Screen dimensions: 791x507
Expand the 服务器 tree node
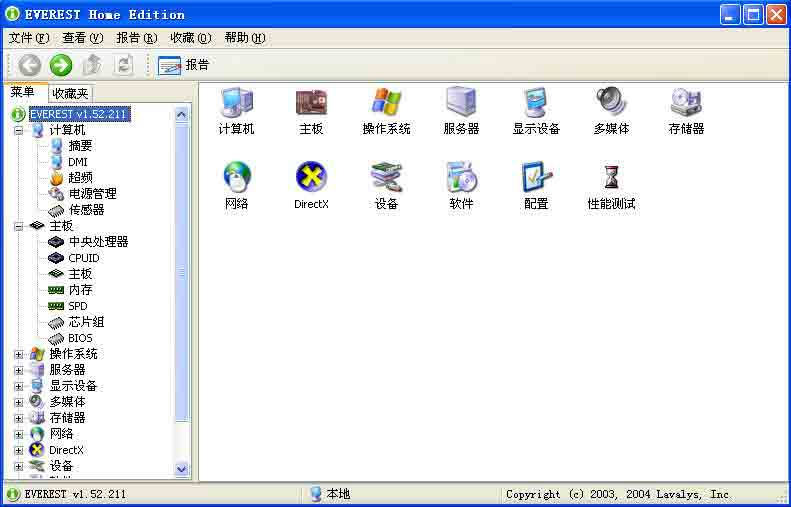[x=19, y=371]
